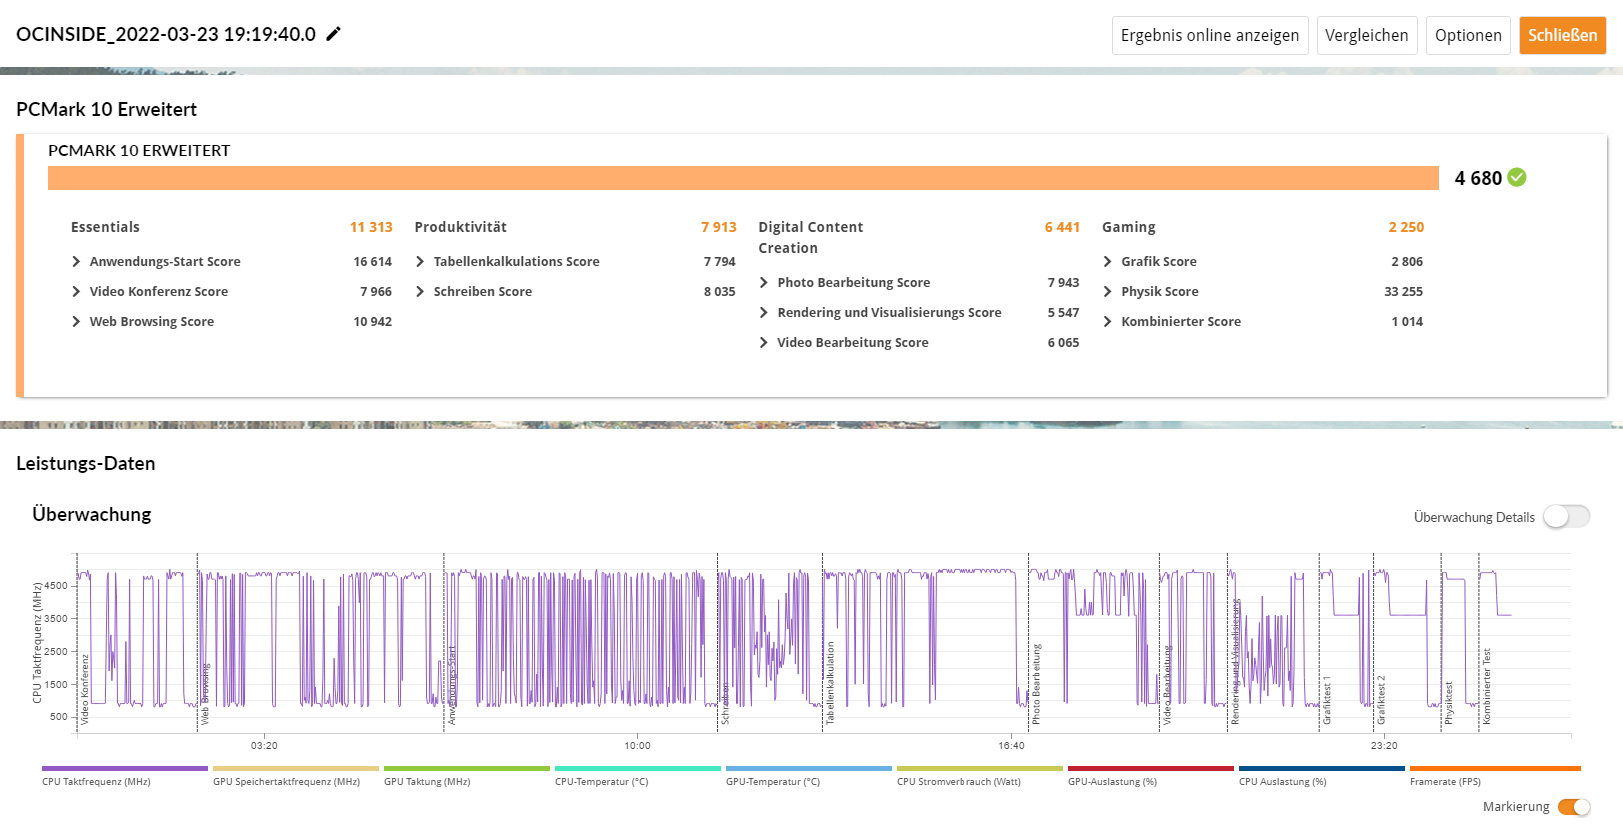Image resolution: width=1623 pixels, height=835 pixels.
Task: Click the Anwendungs-Start Score value 16 614
Action: click(x=372, y=262)
